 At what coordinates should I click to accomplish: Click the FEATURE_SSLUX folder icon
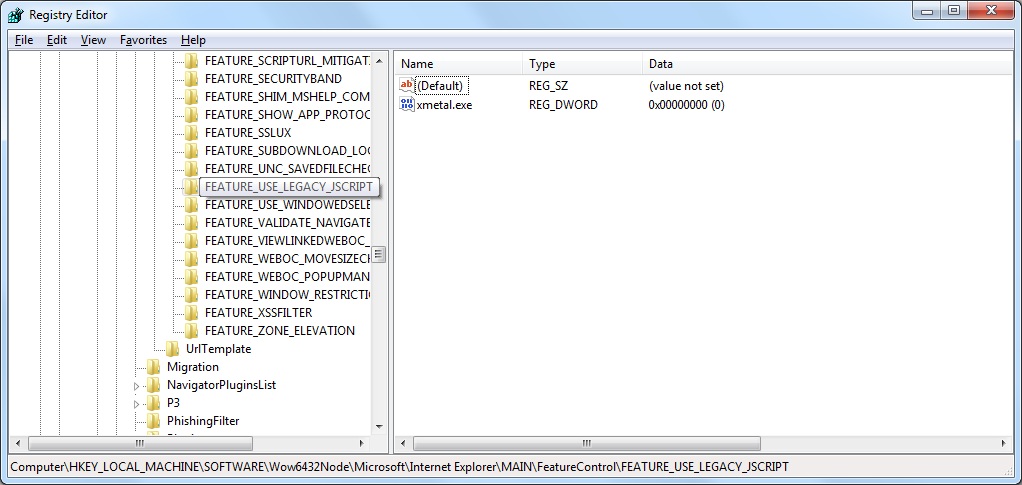pyautogui.click(x=191, y=132)
